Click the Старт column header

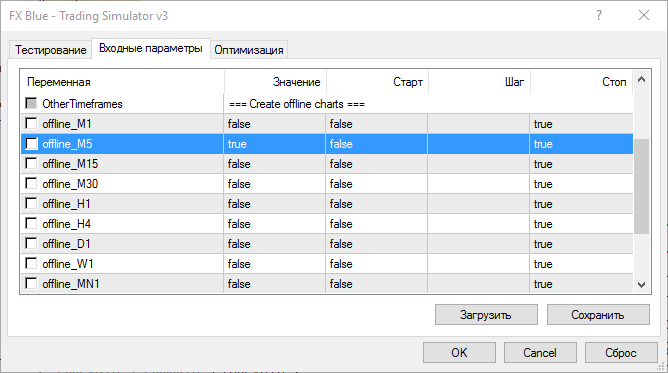click(x=377, y=82)
